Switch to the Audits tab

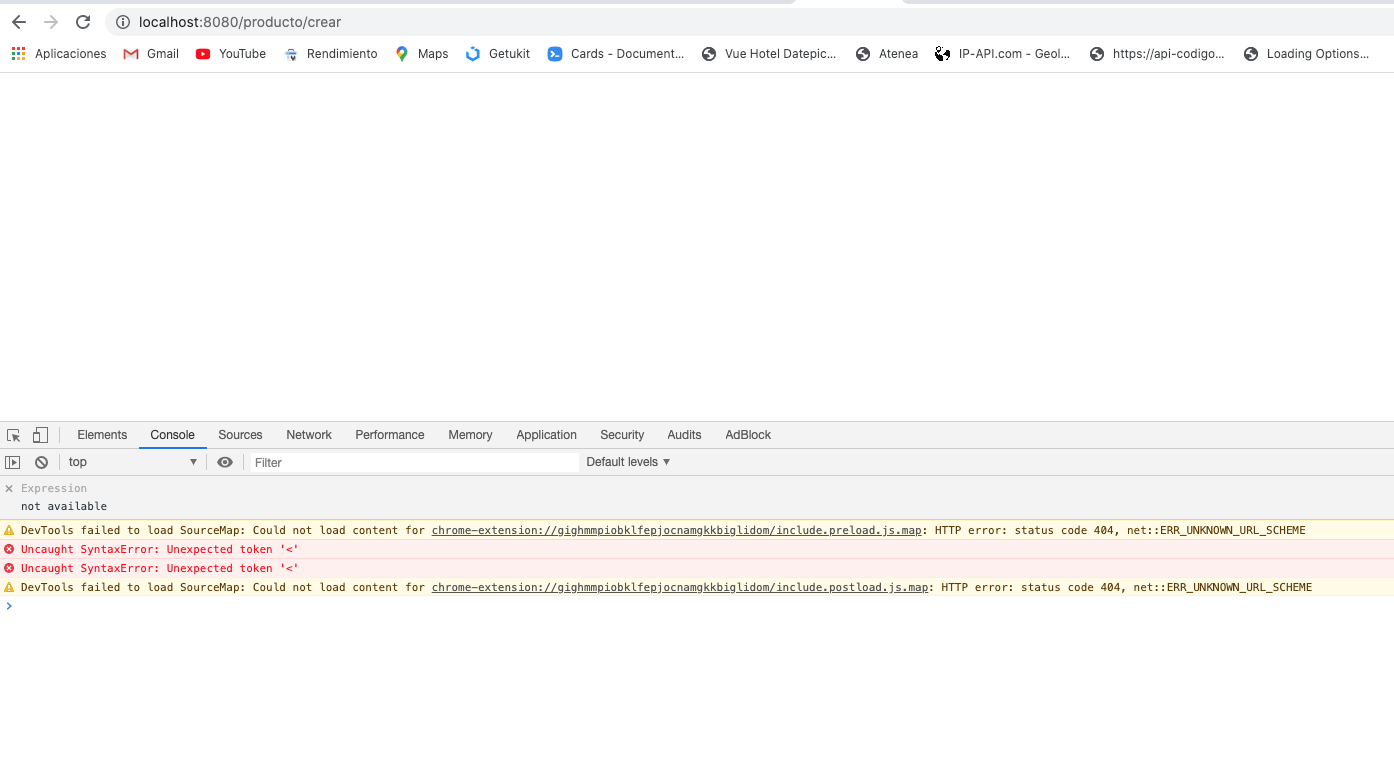(x=684, y=435)
